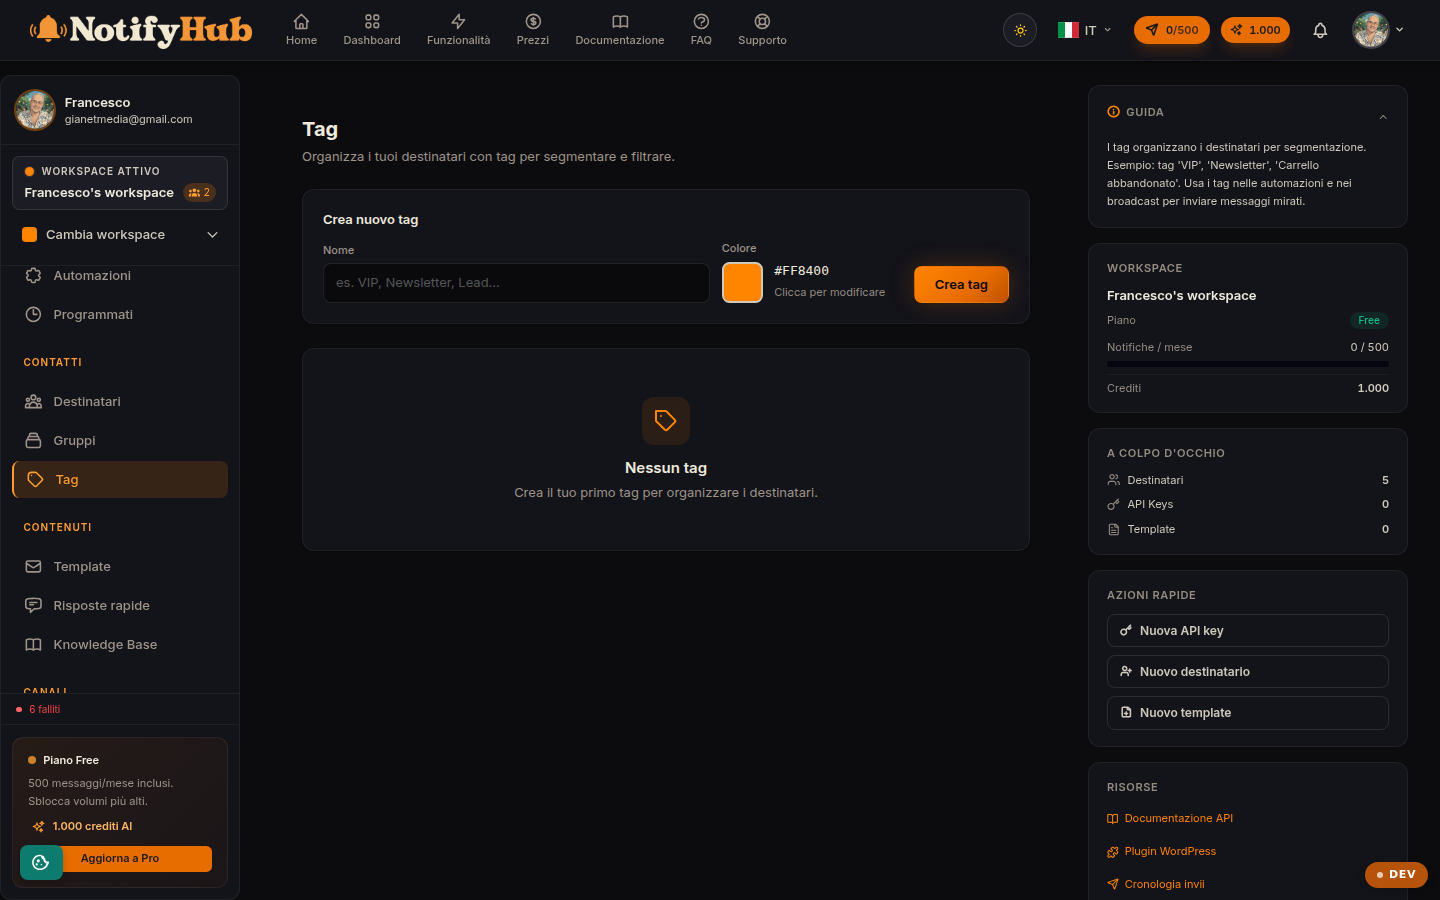Click the Nuovo destinatario quick action

pos(1248,672)
